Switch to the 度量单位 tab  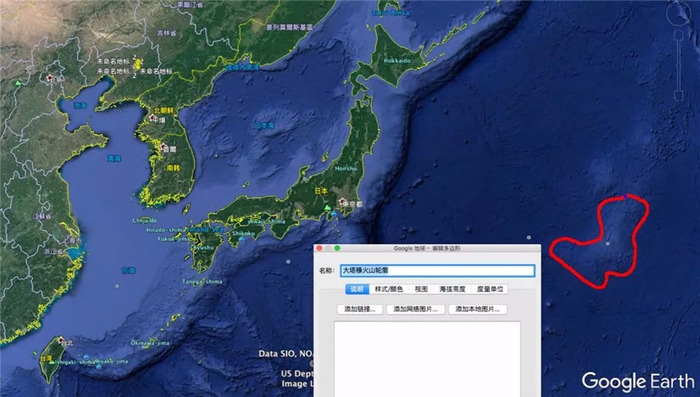[490, 289]
